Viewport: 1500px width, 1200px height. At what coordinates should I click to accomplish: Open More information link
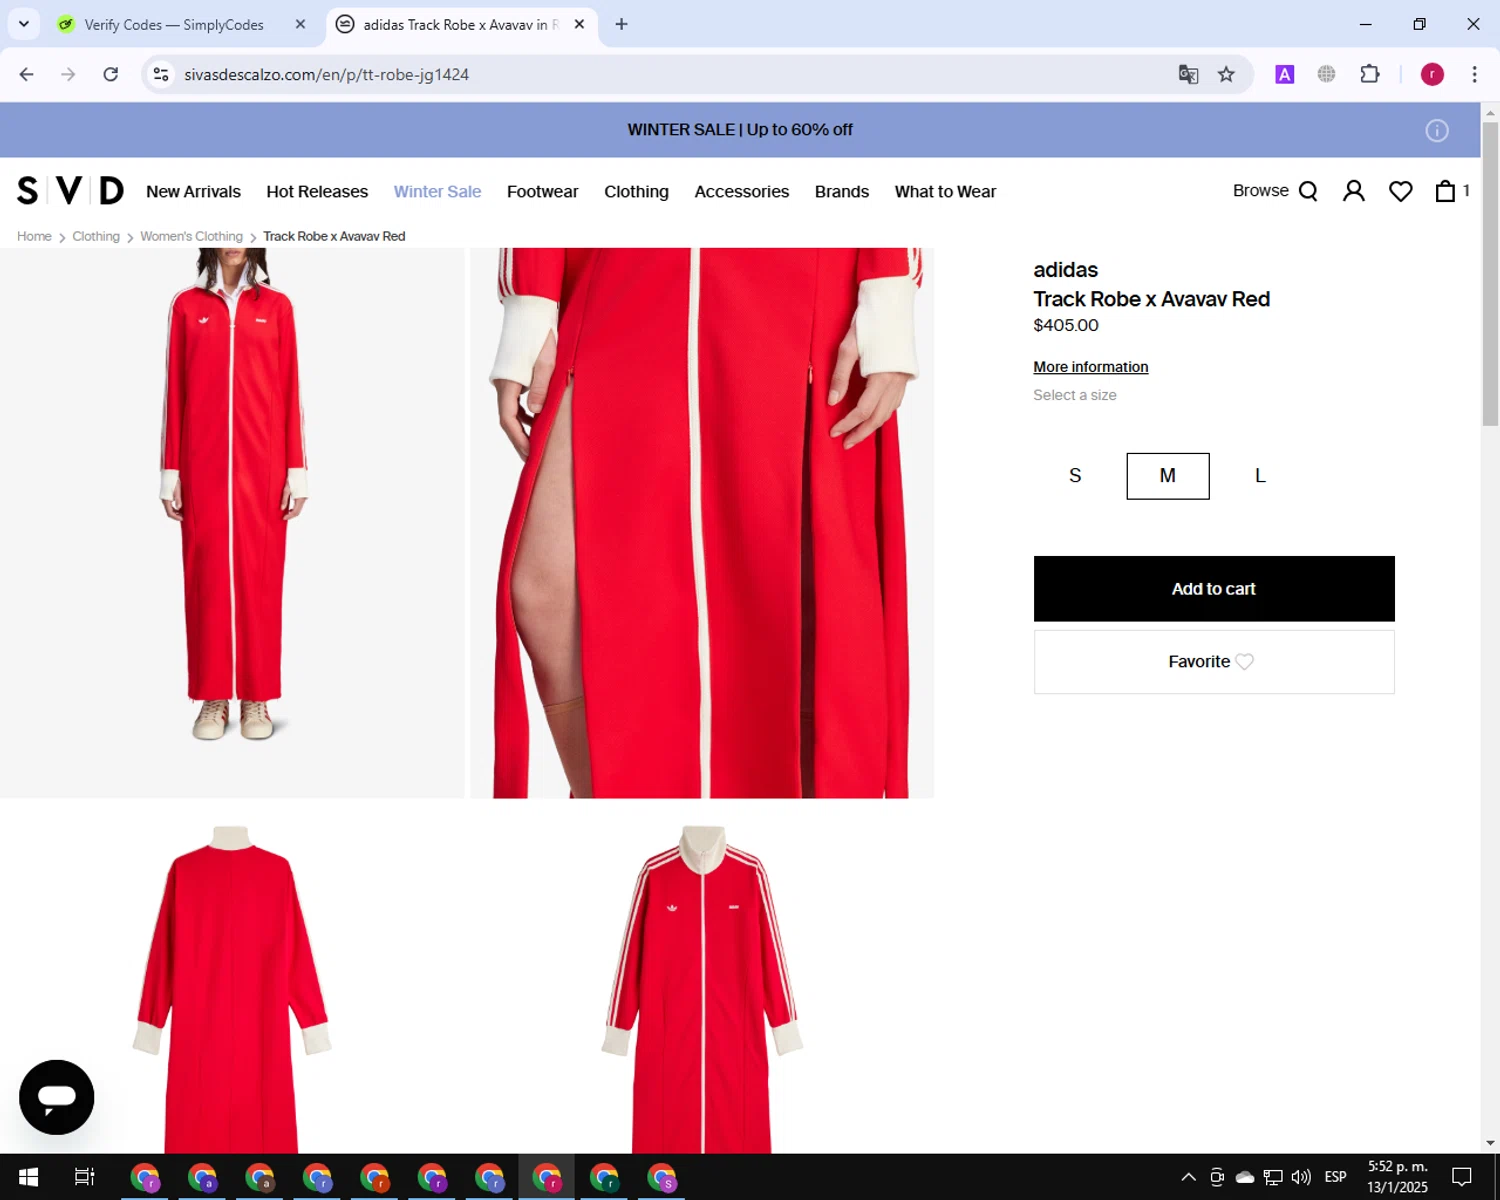[1091, 367]
